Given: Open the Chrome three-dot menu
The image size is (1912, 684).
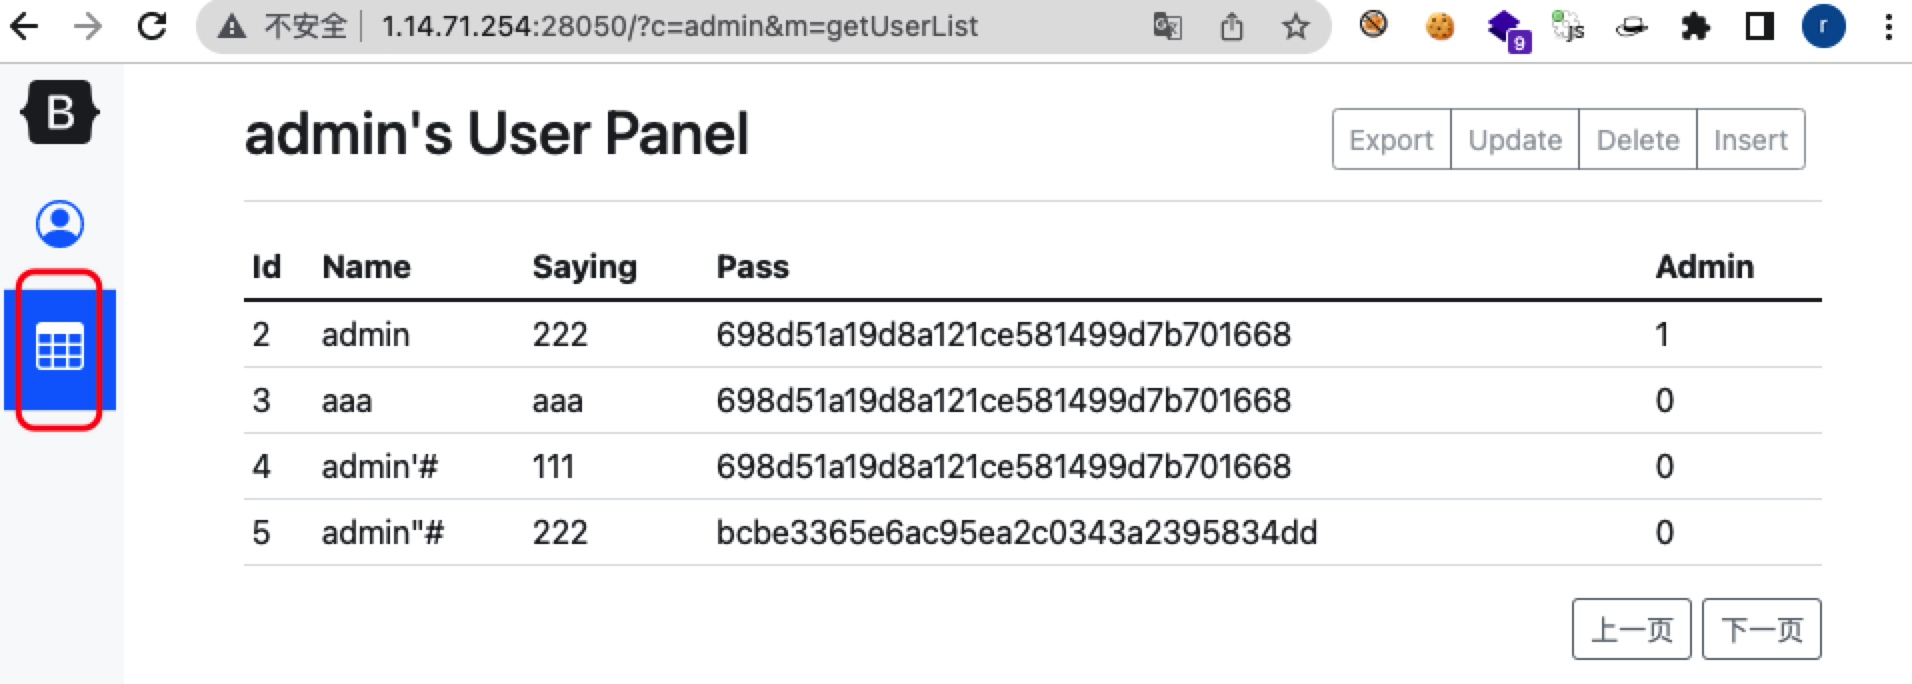Looking at the screenshot, I should 1888,26.
